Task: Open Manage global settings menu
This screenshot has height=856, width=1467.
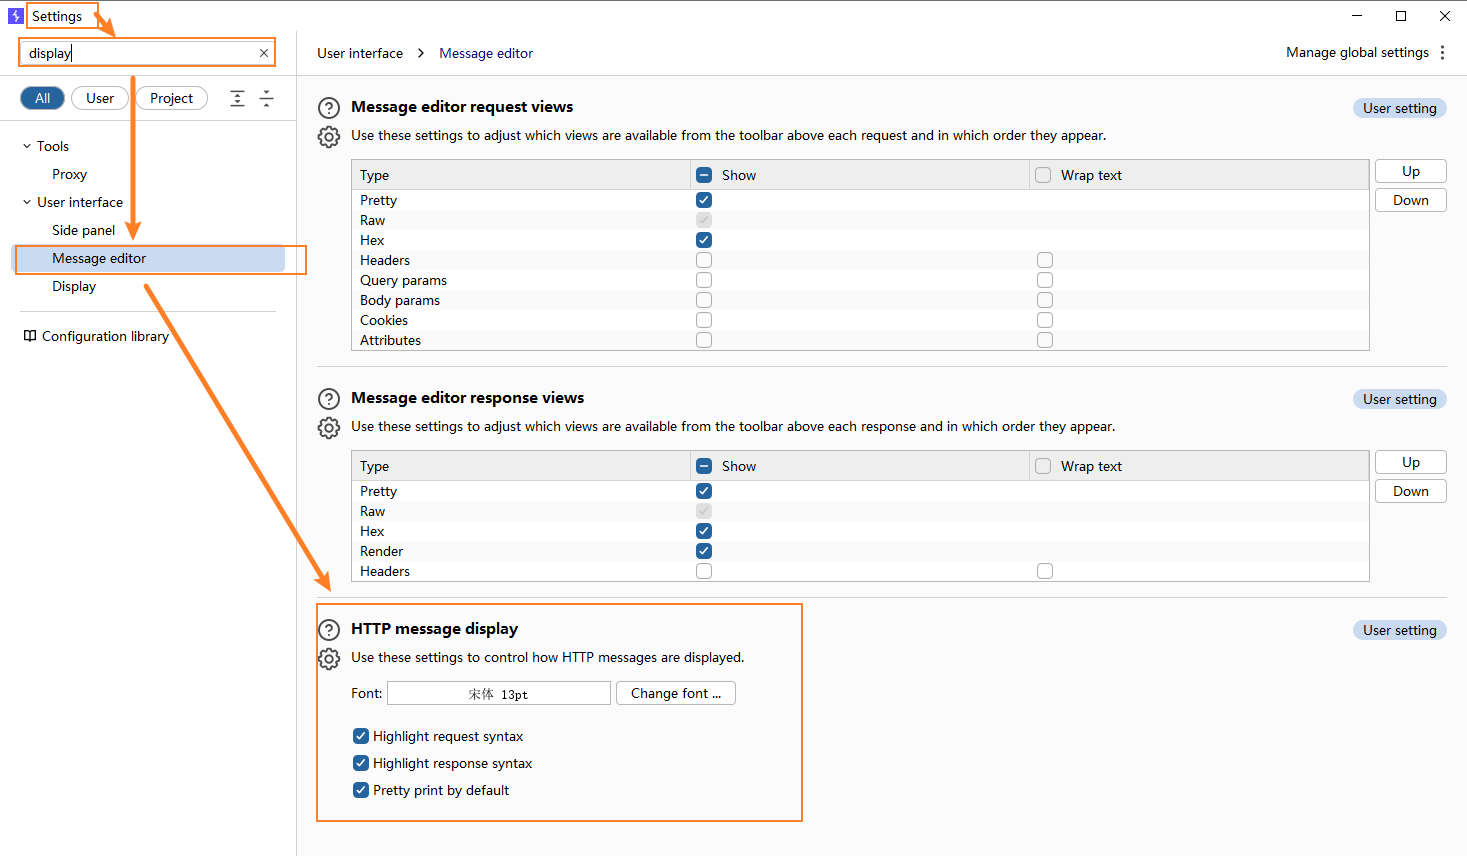Action: [x=1357, y=53]
